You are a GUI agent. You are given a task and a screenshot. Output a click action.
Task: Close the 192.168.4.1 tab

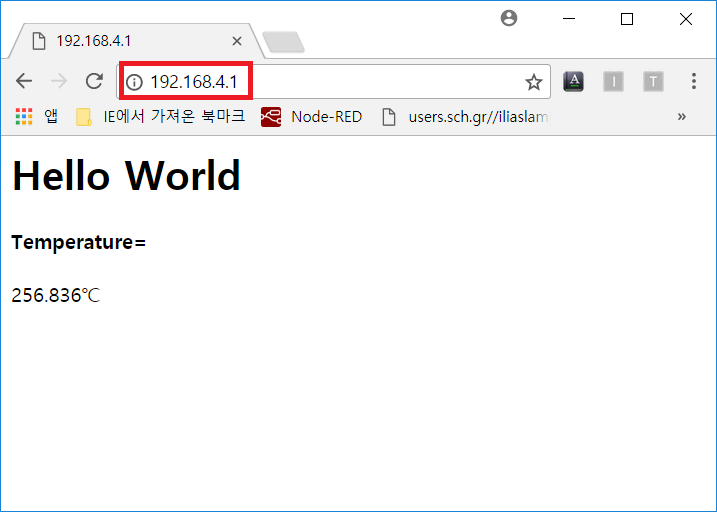pyautogui.click(x=237, y=41)
